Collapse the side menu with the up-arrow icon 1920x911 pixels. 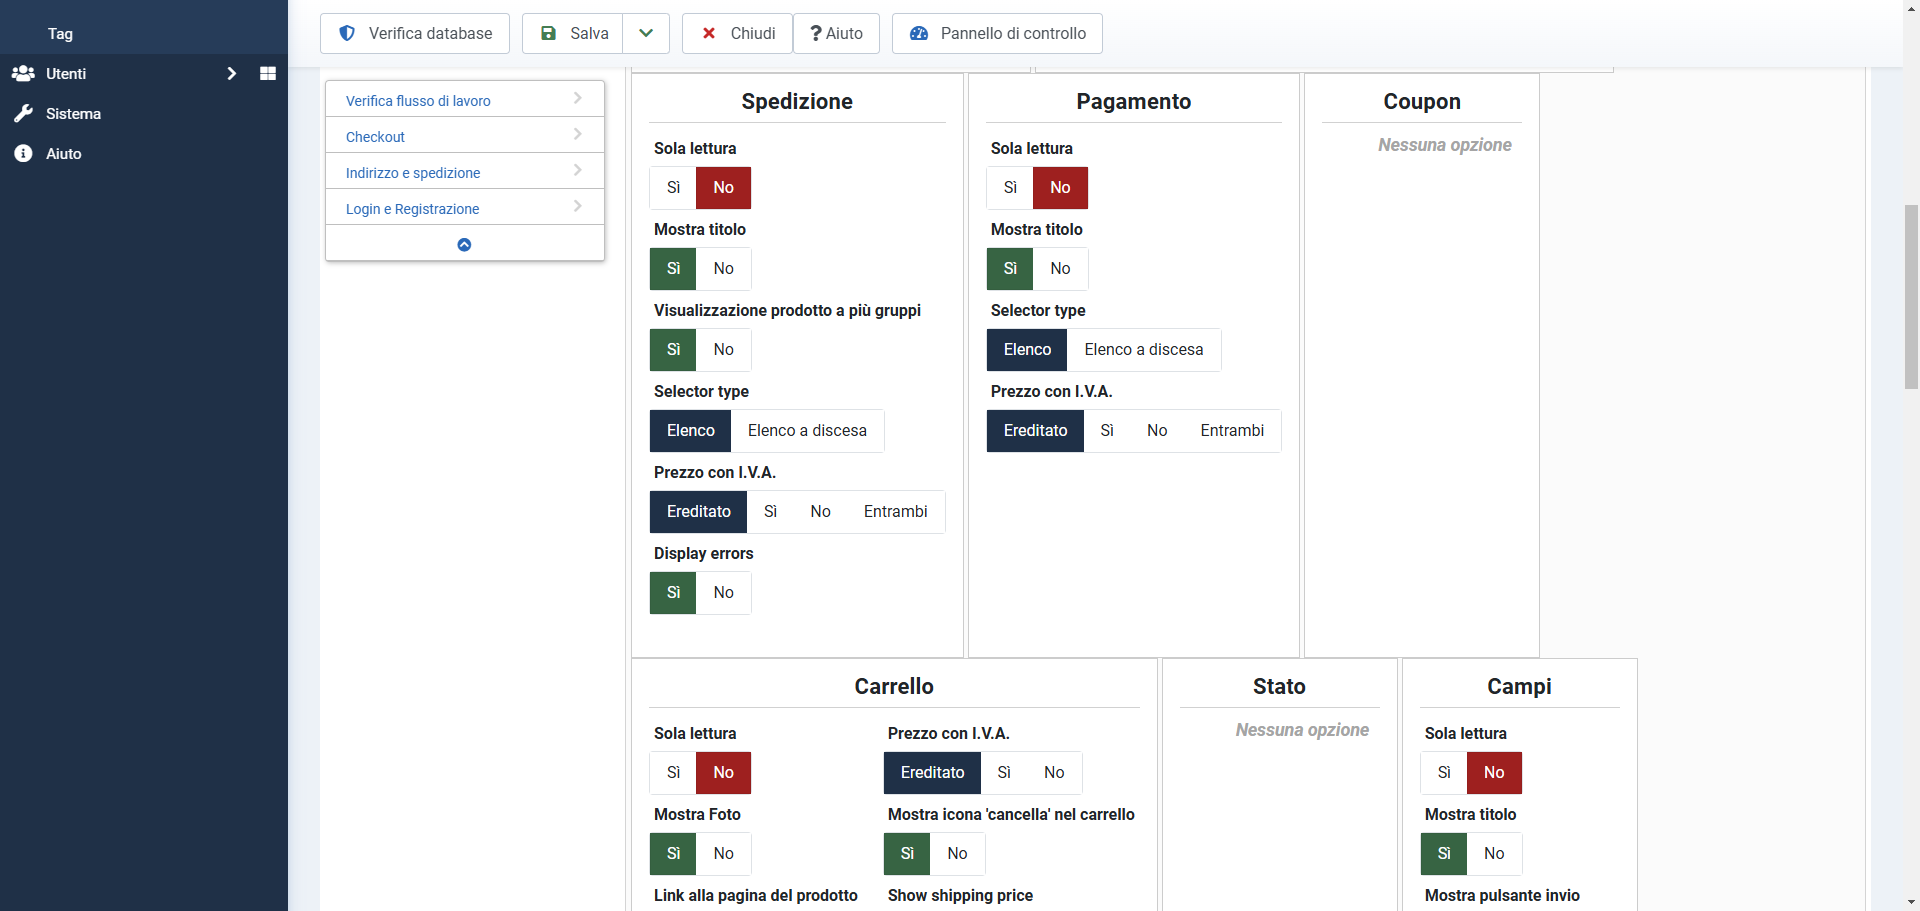tap(464, 245)
